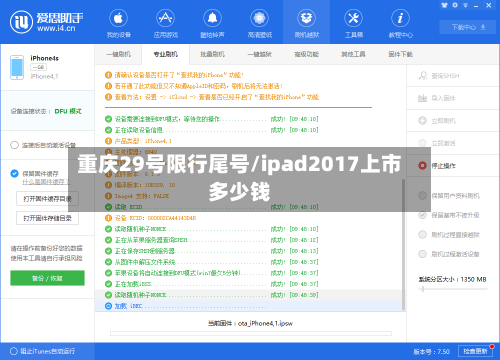Click the red 停止操作 stop icon
500x360 pixels.
[x=422, y=165]
